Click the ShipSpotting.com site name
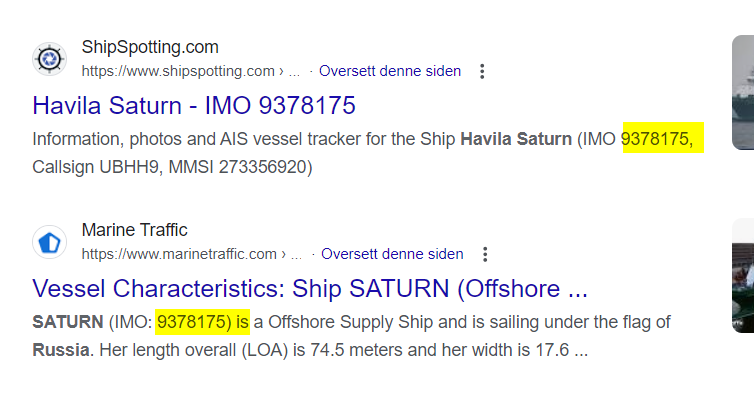The height and width of the screenshot is (395, 754). point(150,47)
